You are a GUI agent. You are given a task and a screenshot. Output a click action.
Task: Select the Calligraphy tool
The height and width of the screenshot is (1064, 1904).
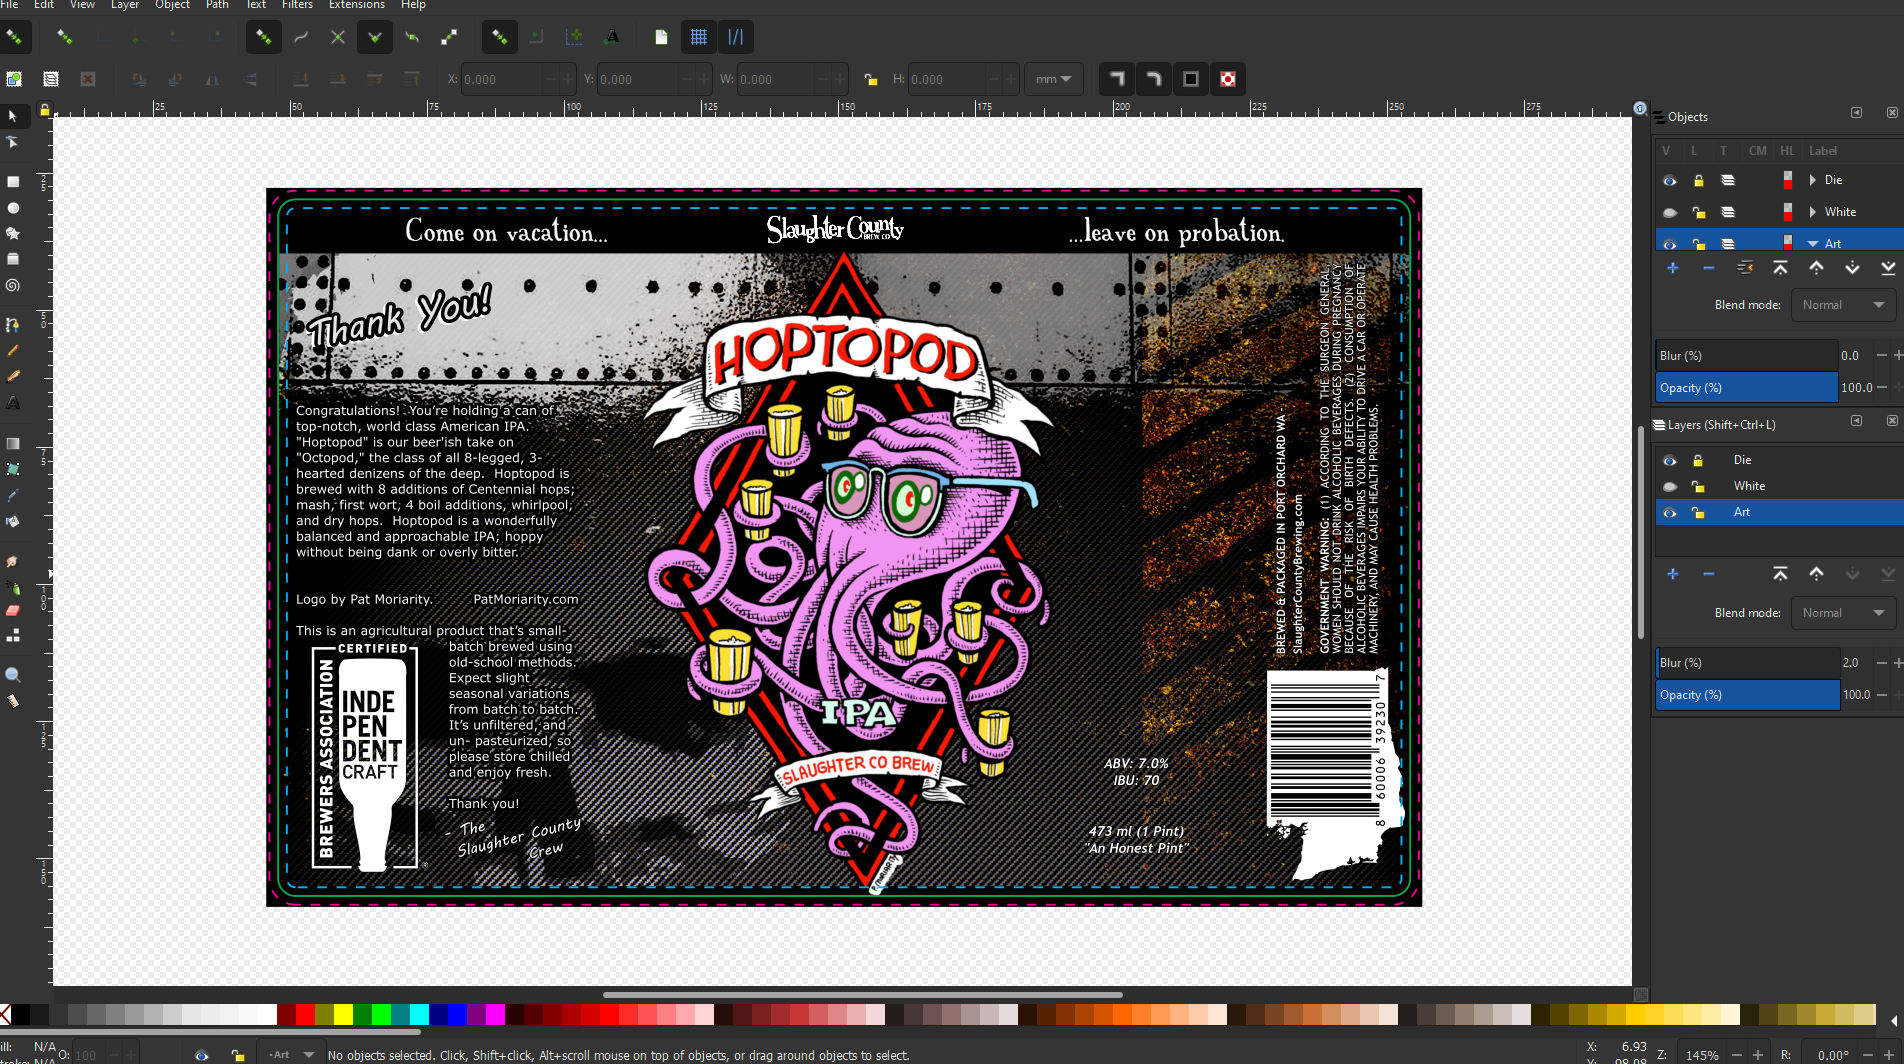click(13, 377)
